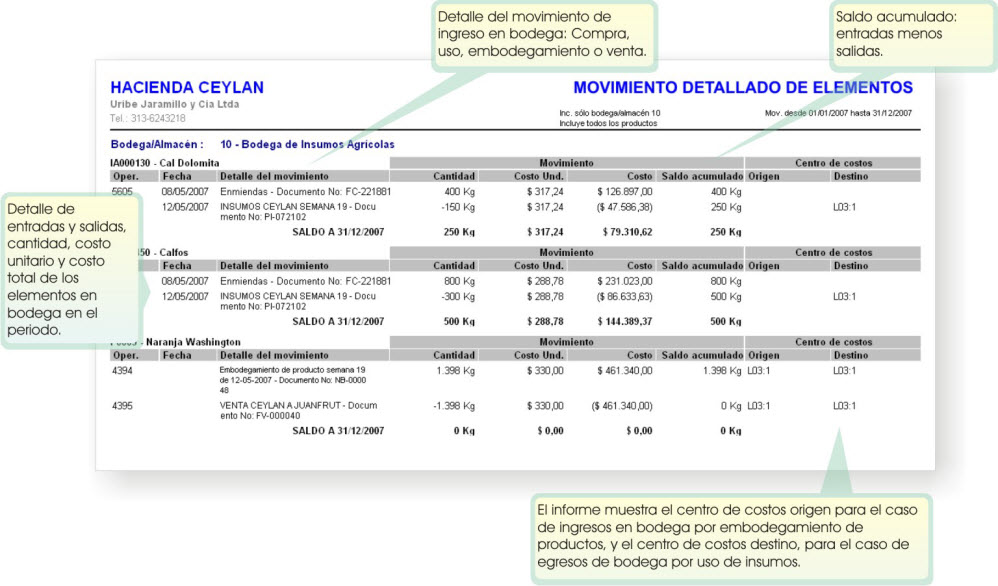Click the negative cost ($ 47.586,38)

[x=622, y=207]
